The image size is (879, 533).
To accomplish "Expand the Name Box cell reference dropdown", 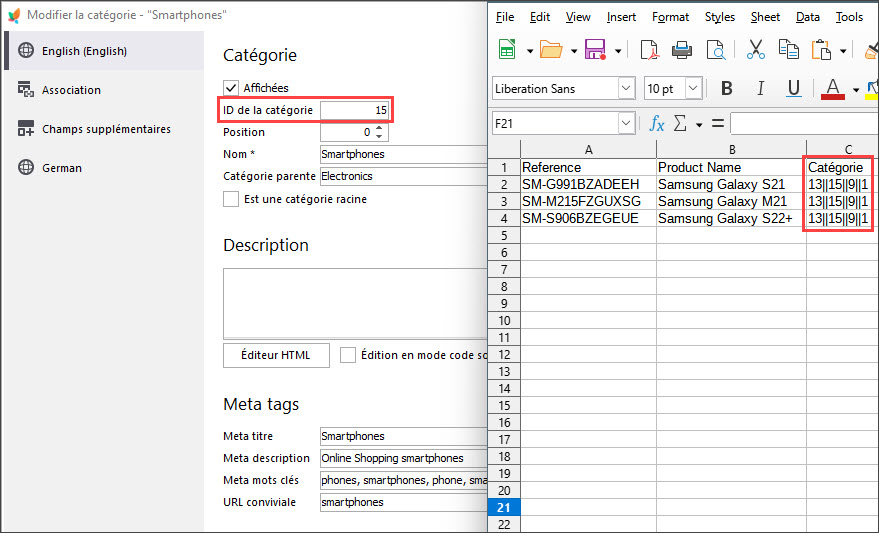I will (626, 123).
